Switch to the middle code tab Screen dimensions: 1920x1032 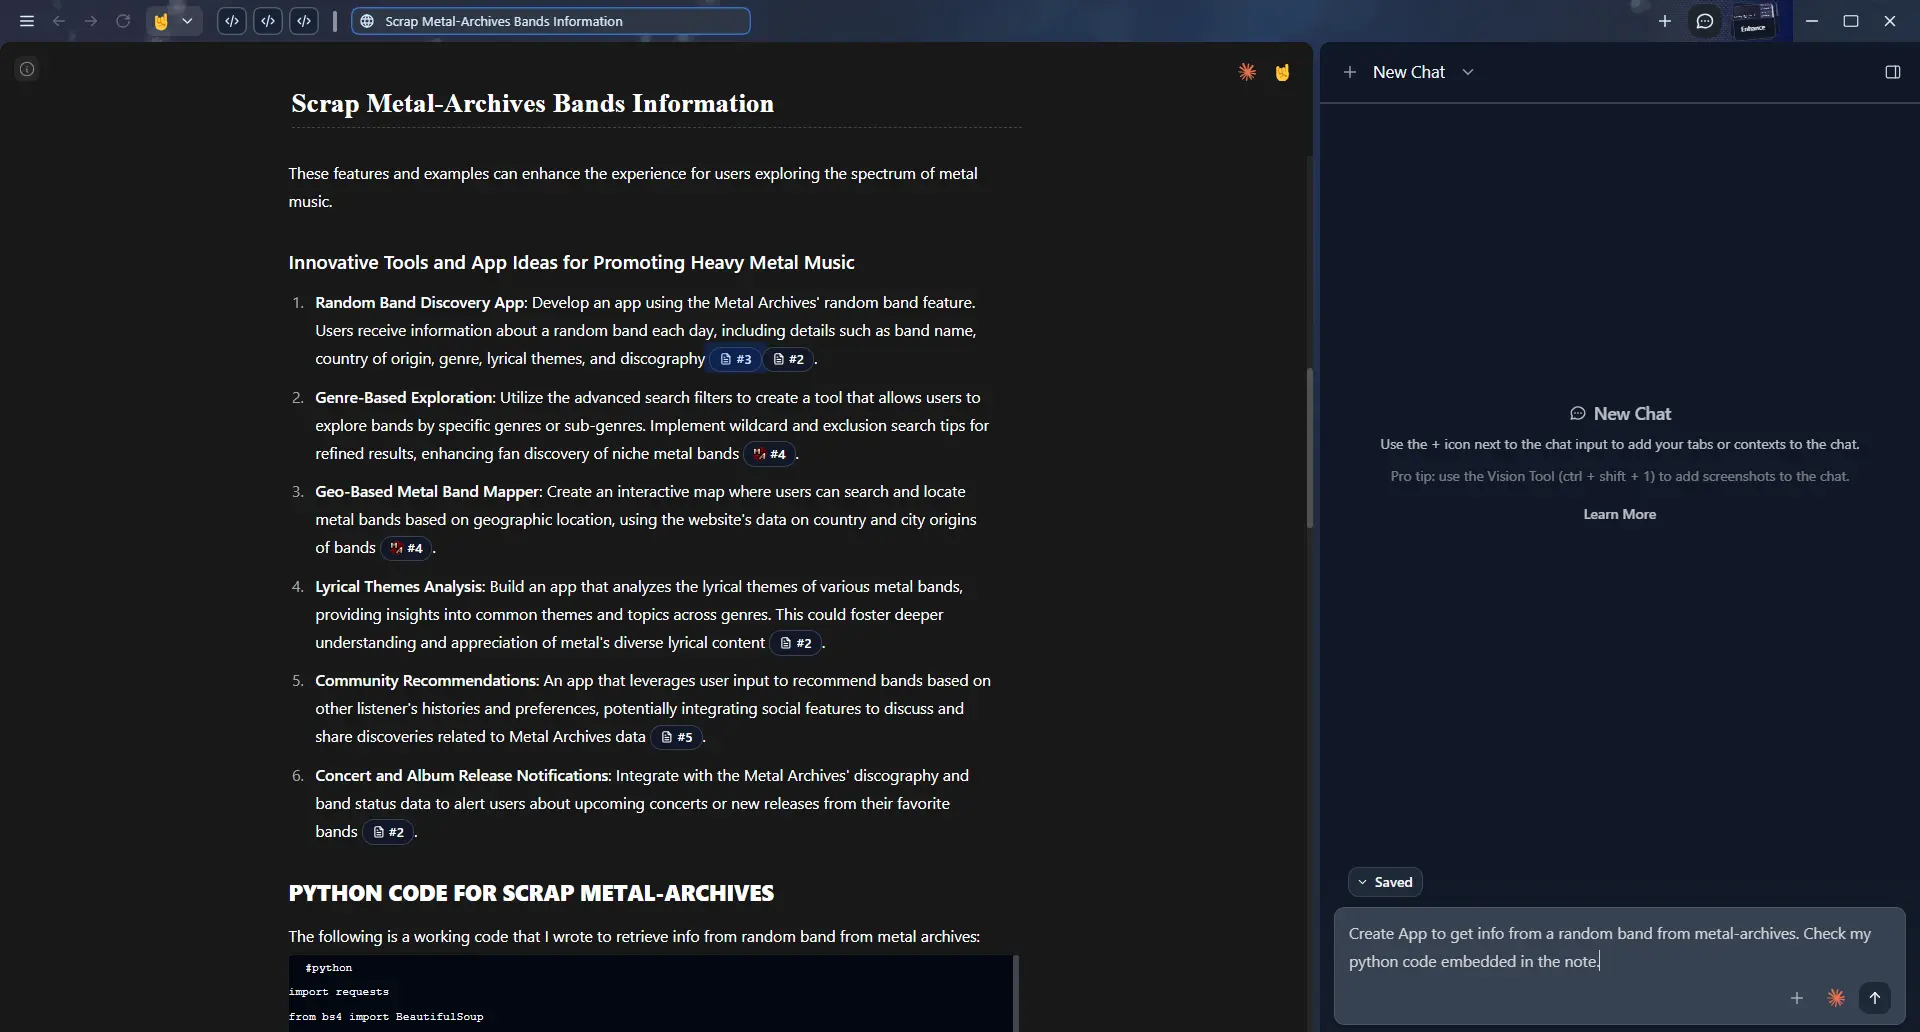pos(268,21)
